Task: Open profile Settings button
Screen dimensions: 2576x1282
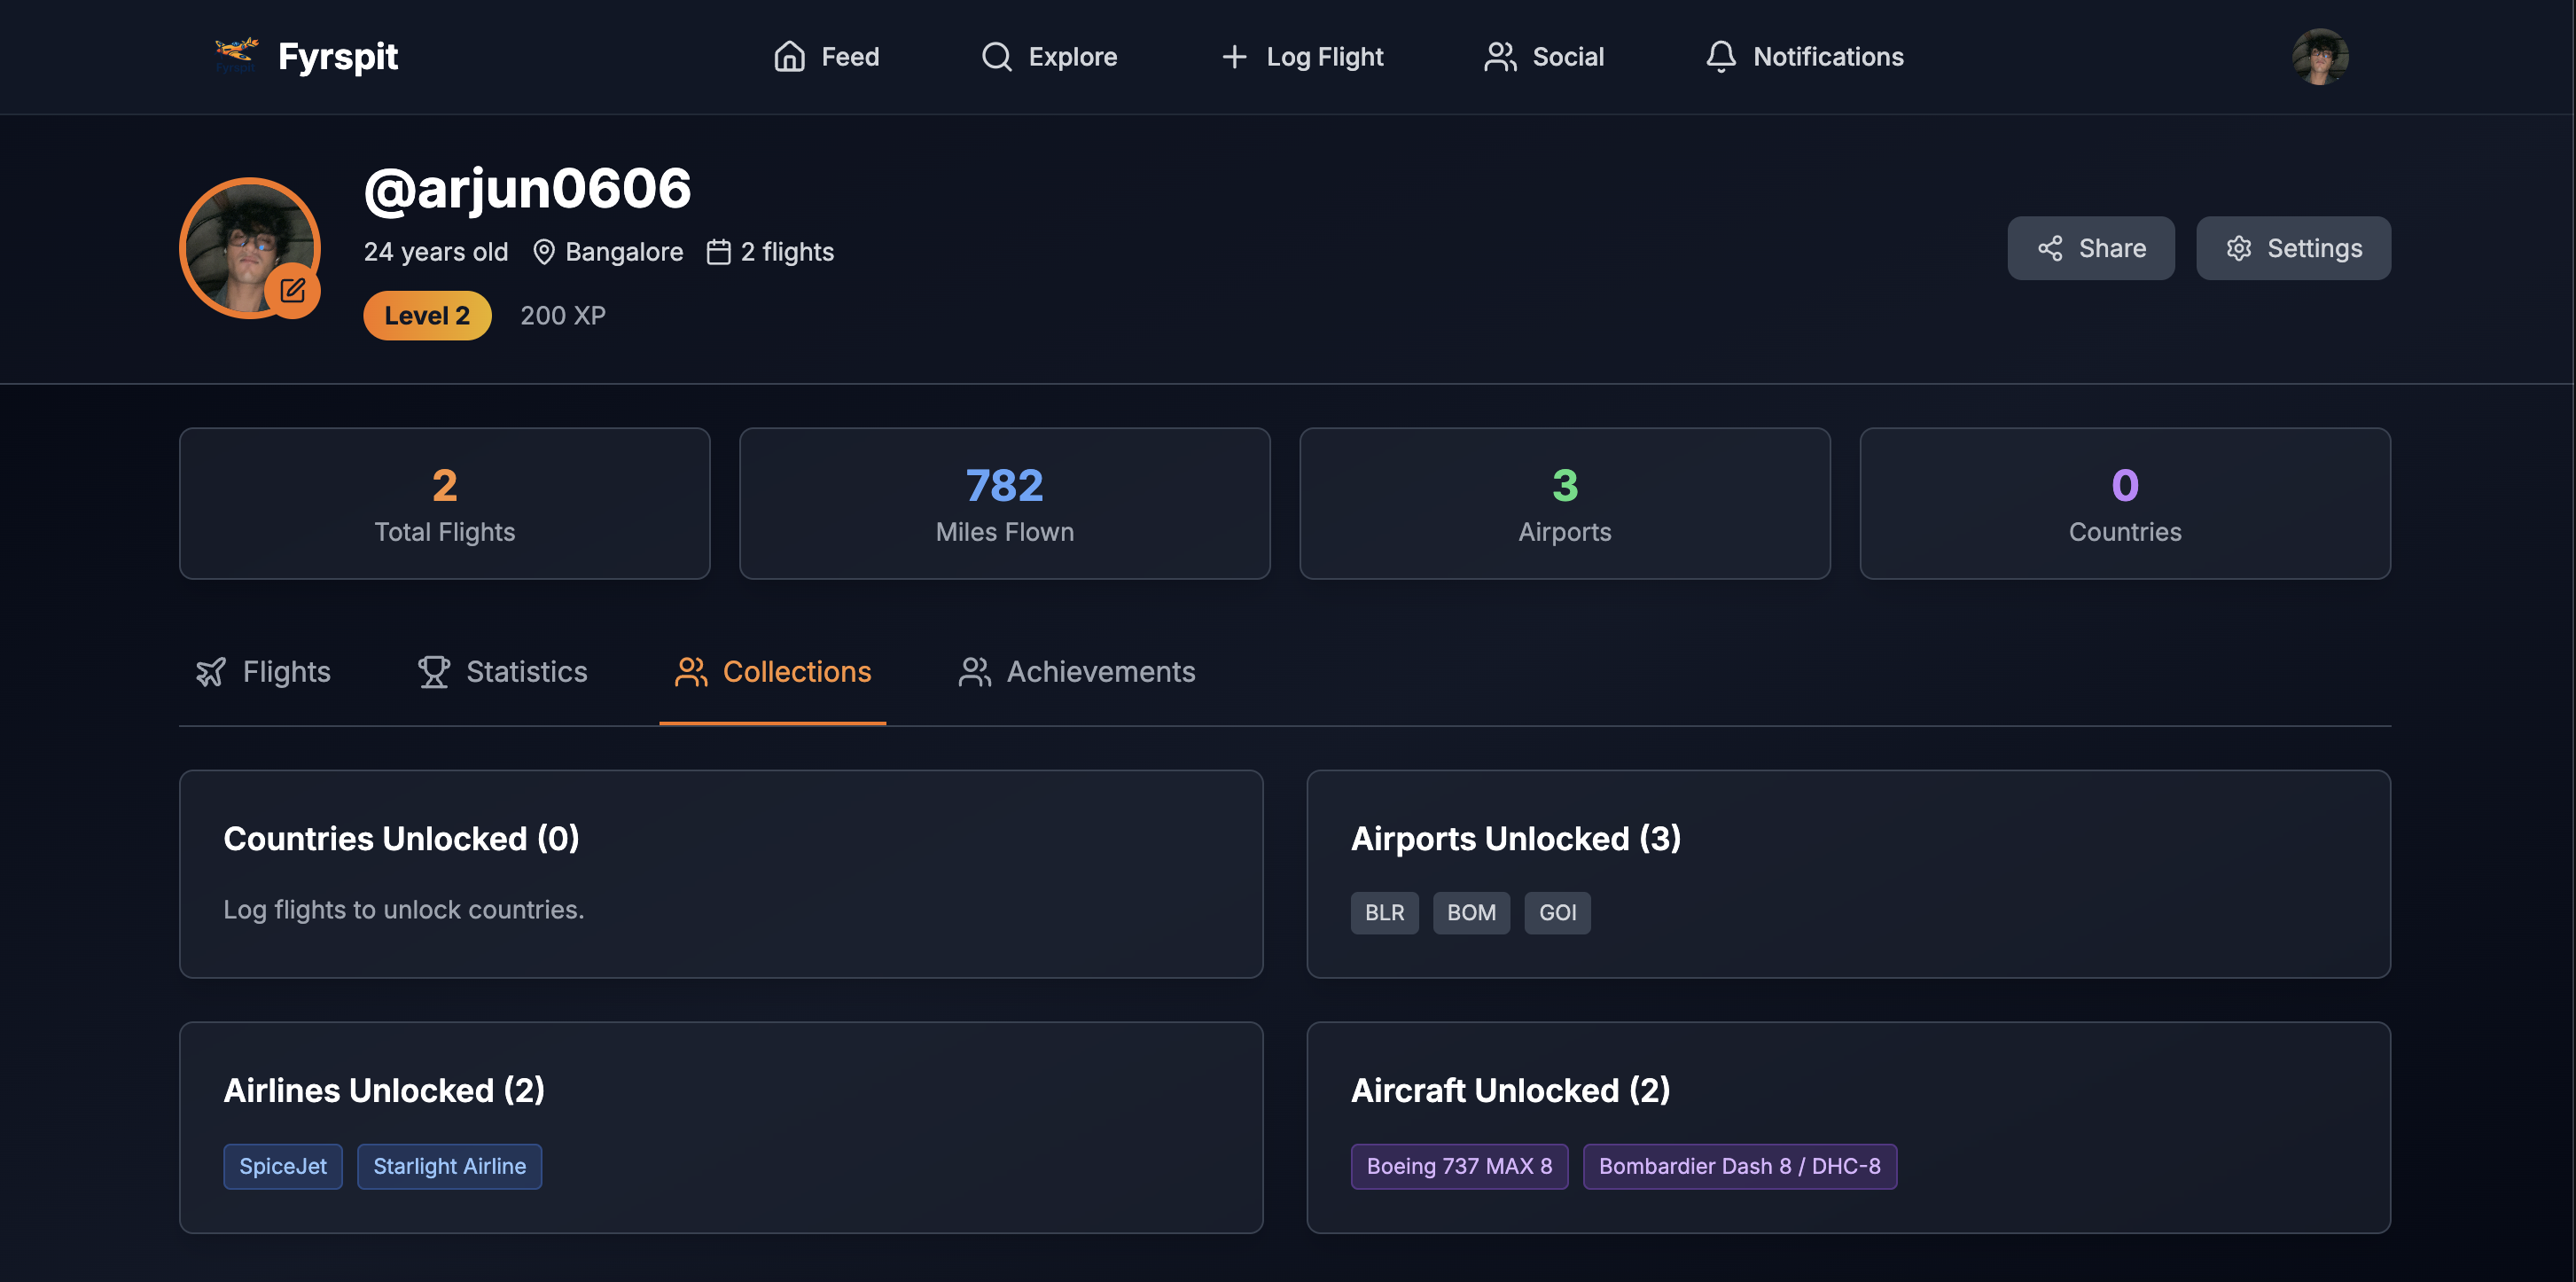Action: point(2292,248)
